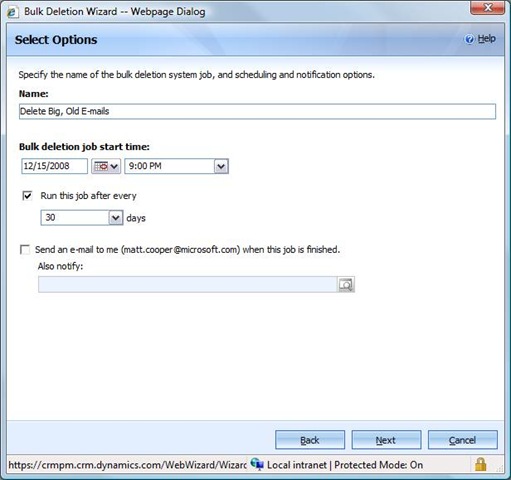Image resolution: width=511 pixels, height=480 pixels.
Task: Click the Help question mark icon
Action: 469,39
